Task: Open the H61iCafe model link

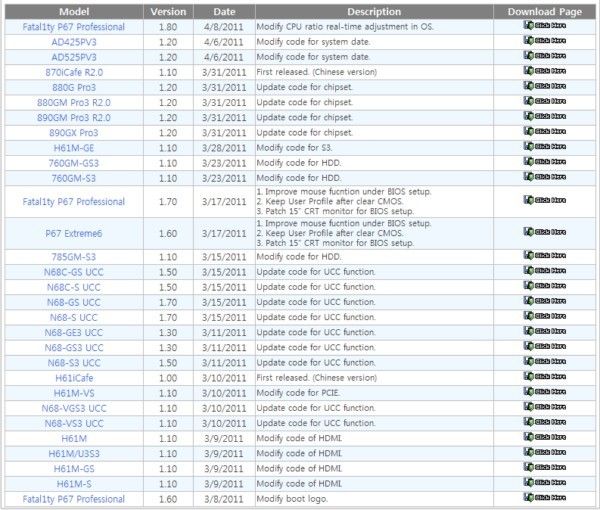Action: 74,378
